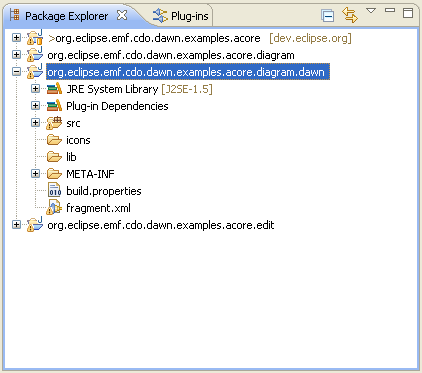This screenshot has width=422, height=373.
Task: Maximize the Package Explorer view
Action: point(408,13)
